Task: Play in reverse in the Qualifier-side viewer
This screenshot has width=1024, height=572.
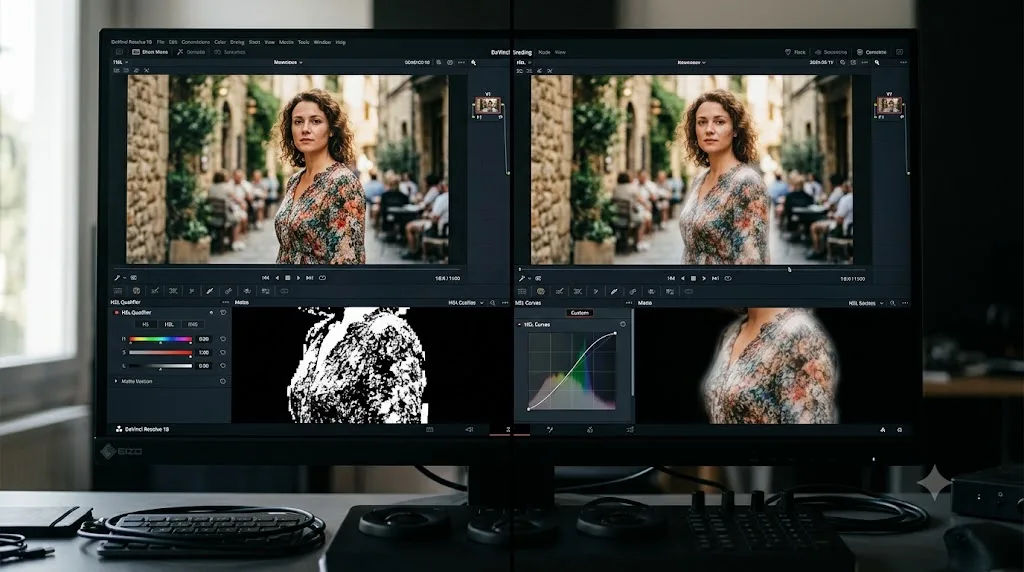Action: [x=277, y=278]
